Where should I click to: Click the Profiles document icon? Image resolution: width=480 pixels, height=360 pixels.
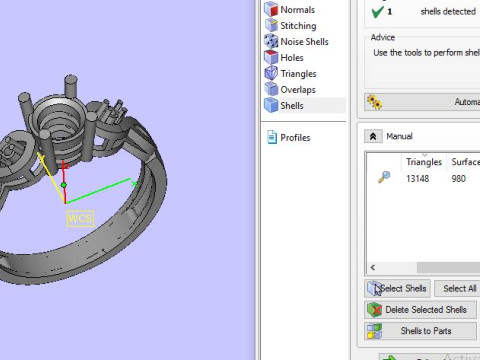(x=272, y=137)
